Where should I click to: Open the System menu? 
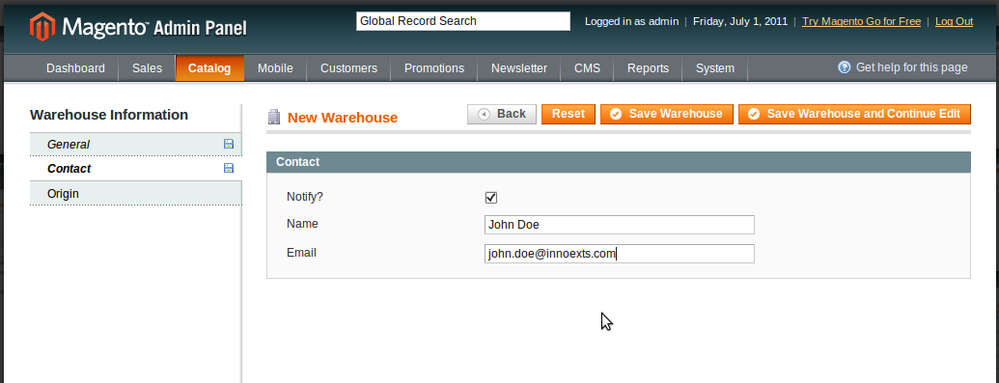click(715, 68)
